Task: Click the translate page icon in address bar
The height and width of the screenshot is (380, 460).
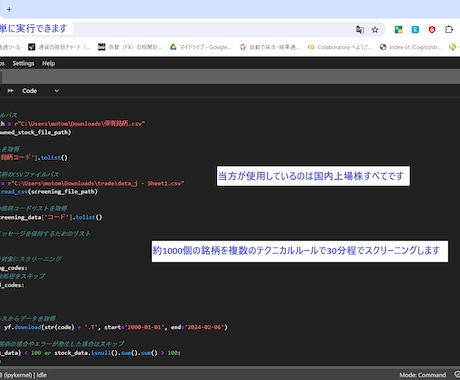Action: tap(360, 30)
